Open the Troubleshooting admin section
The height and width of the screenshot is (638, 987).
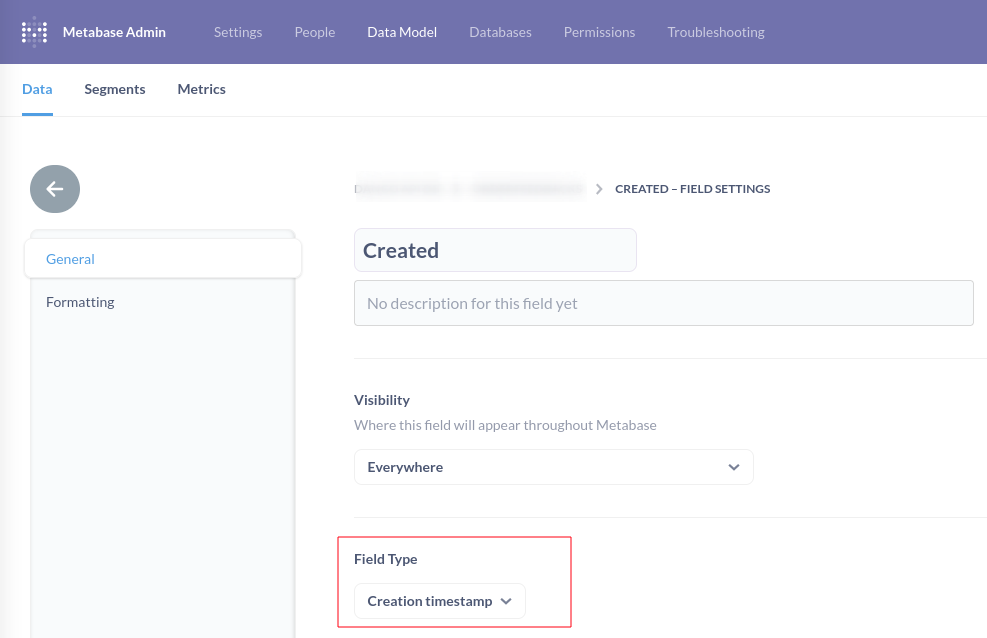pyautogui.click(x=715, y=32)
